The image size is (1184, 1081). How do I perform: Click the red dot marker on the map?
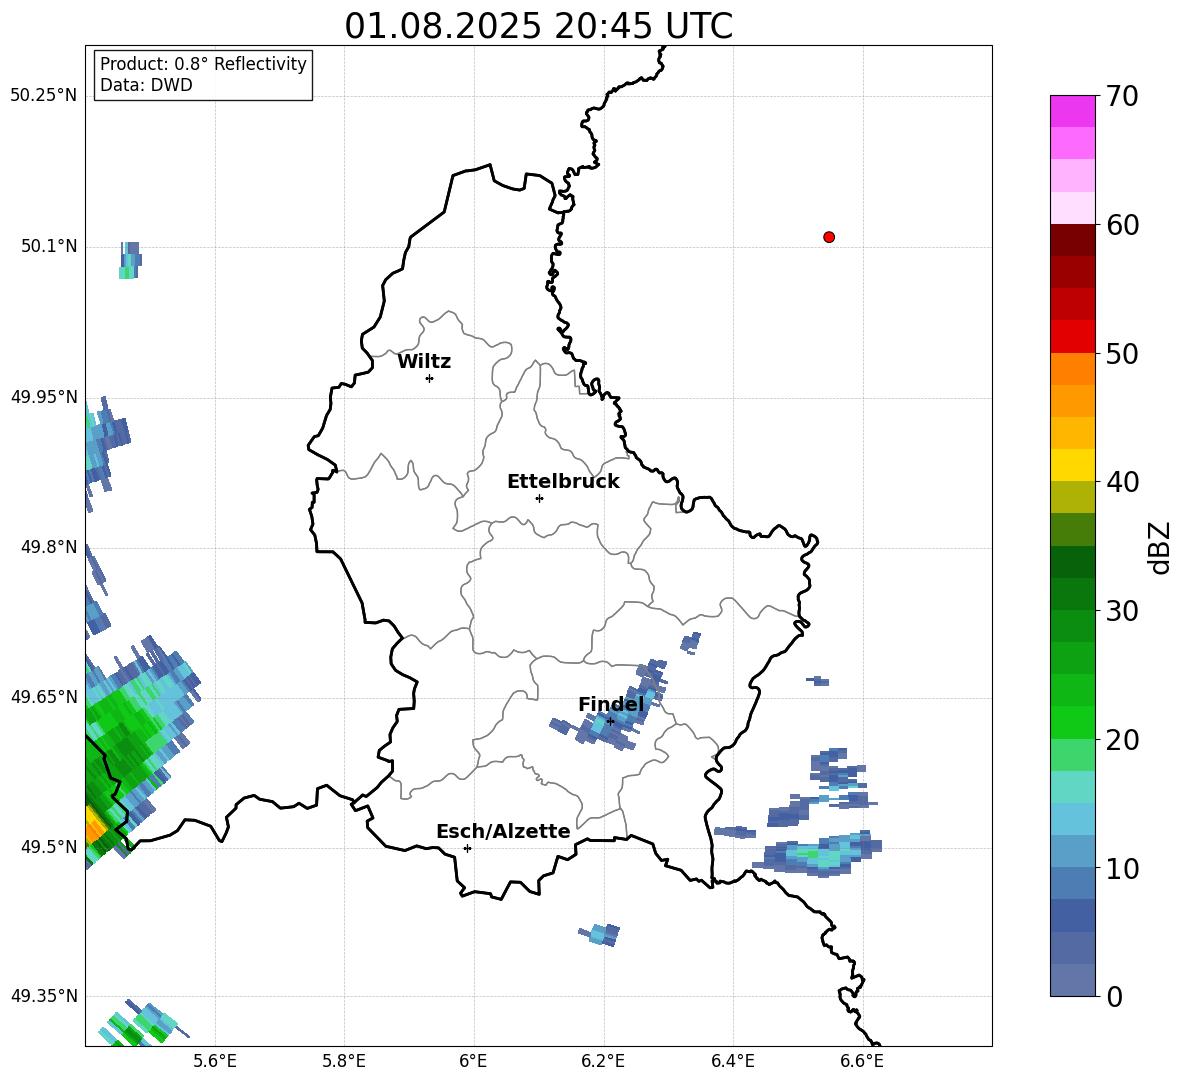(x=828, y=237)
